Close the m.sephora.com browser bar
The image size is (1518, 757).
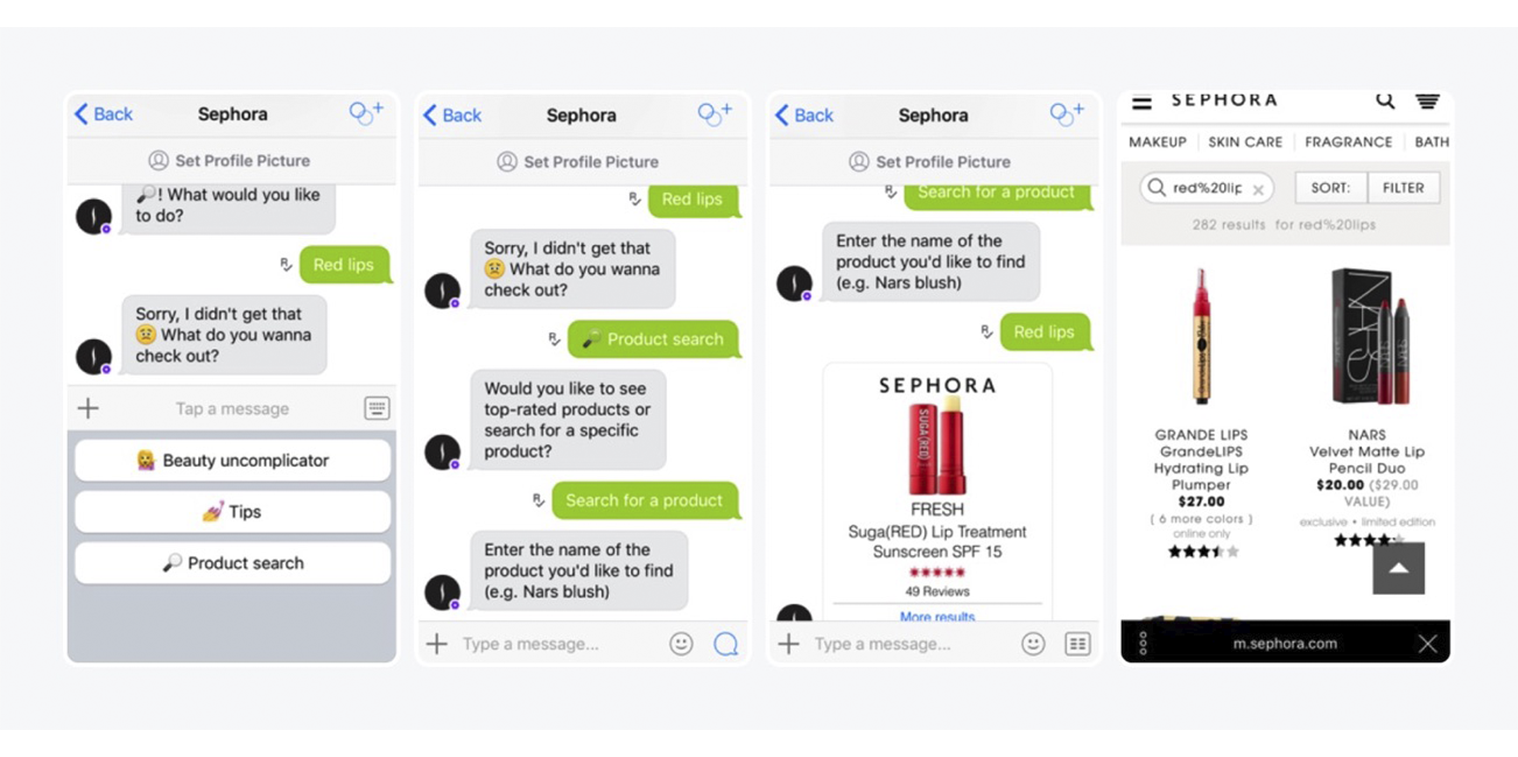pyautogui.click(x=1427, y=644)
